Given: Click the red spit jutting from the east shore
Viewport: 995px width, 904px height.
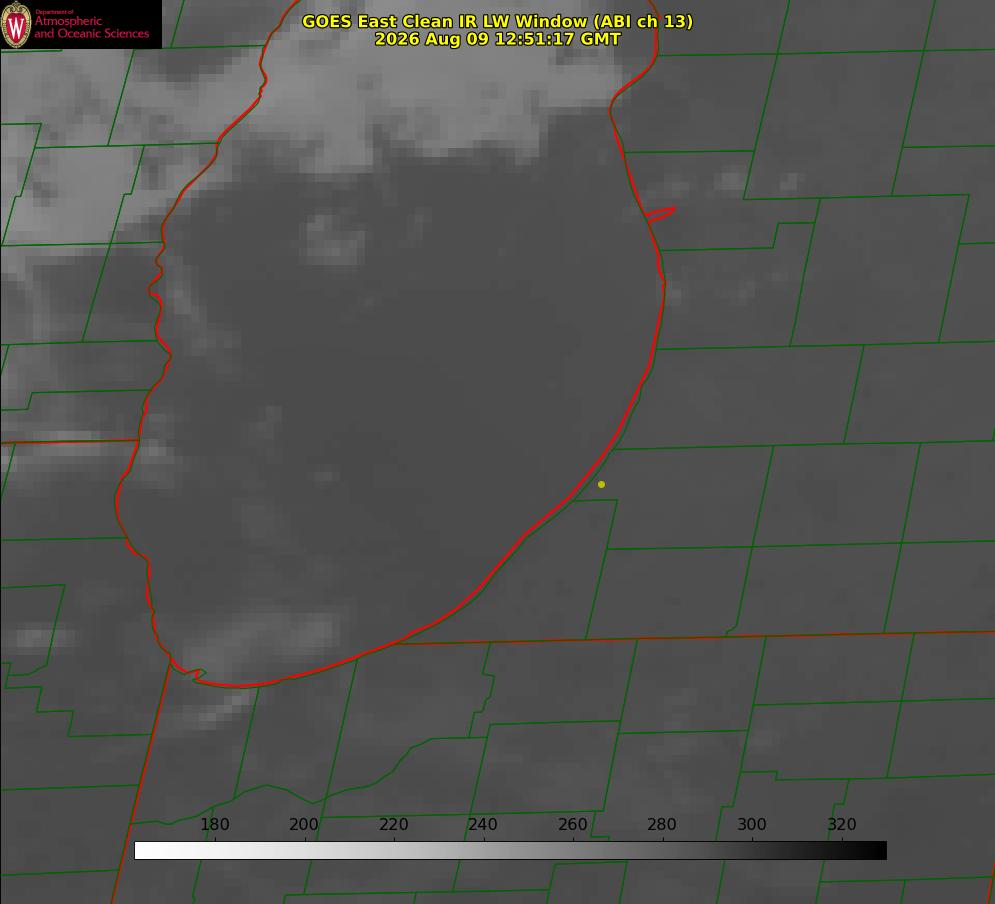Looking at the screenshot, I should (661, 214).
